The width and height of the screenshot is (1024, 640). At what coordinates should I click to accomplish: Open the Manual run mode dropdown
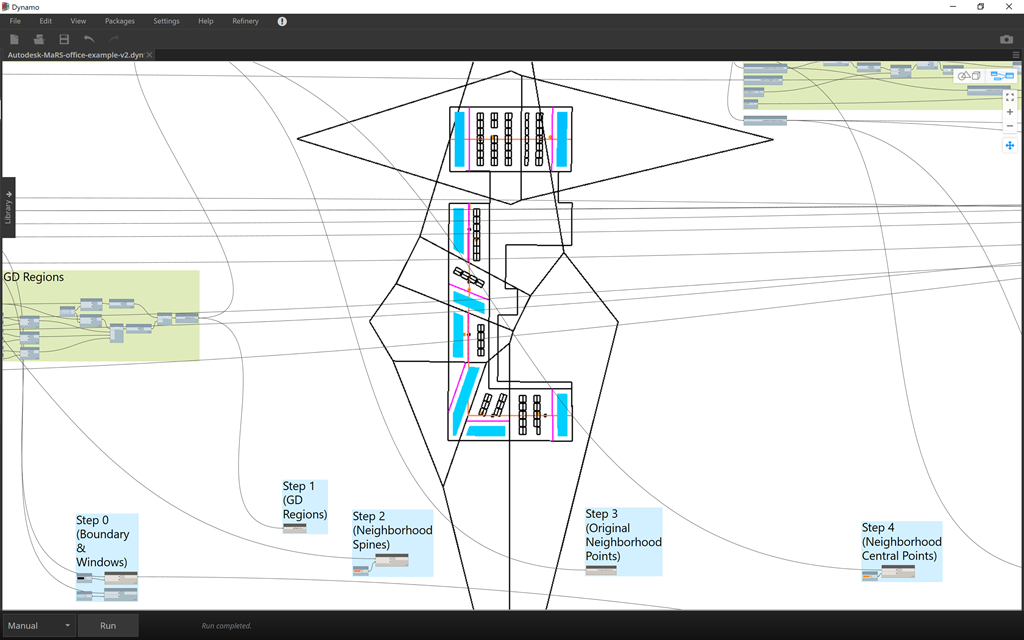pyautogui.click(x=40, y=626)
